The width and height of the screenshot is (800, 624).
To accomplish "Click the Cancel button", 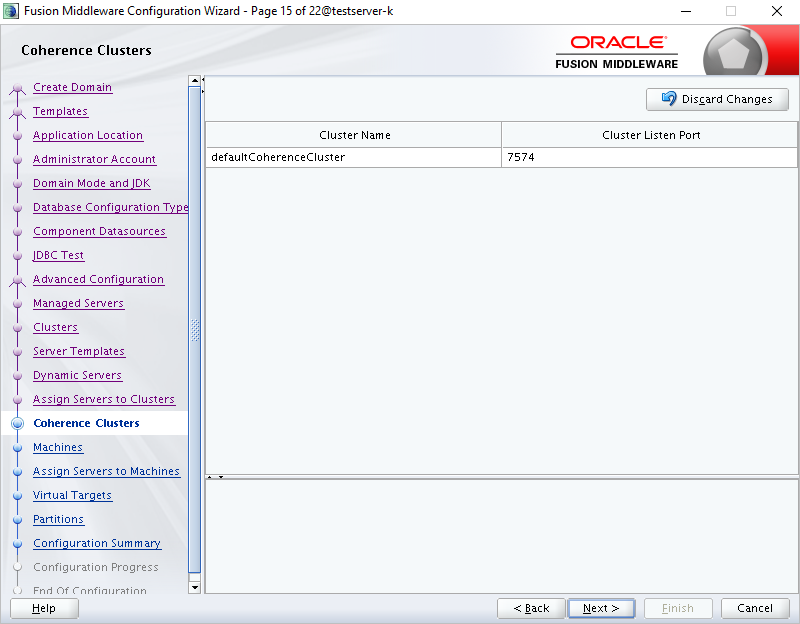I will pos(755,608).
